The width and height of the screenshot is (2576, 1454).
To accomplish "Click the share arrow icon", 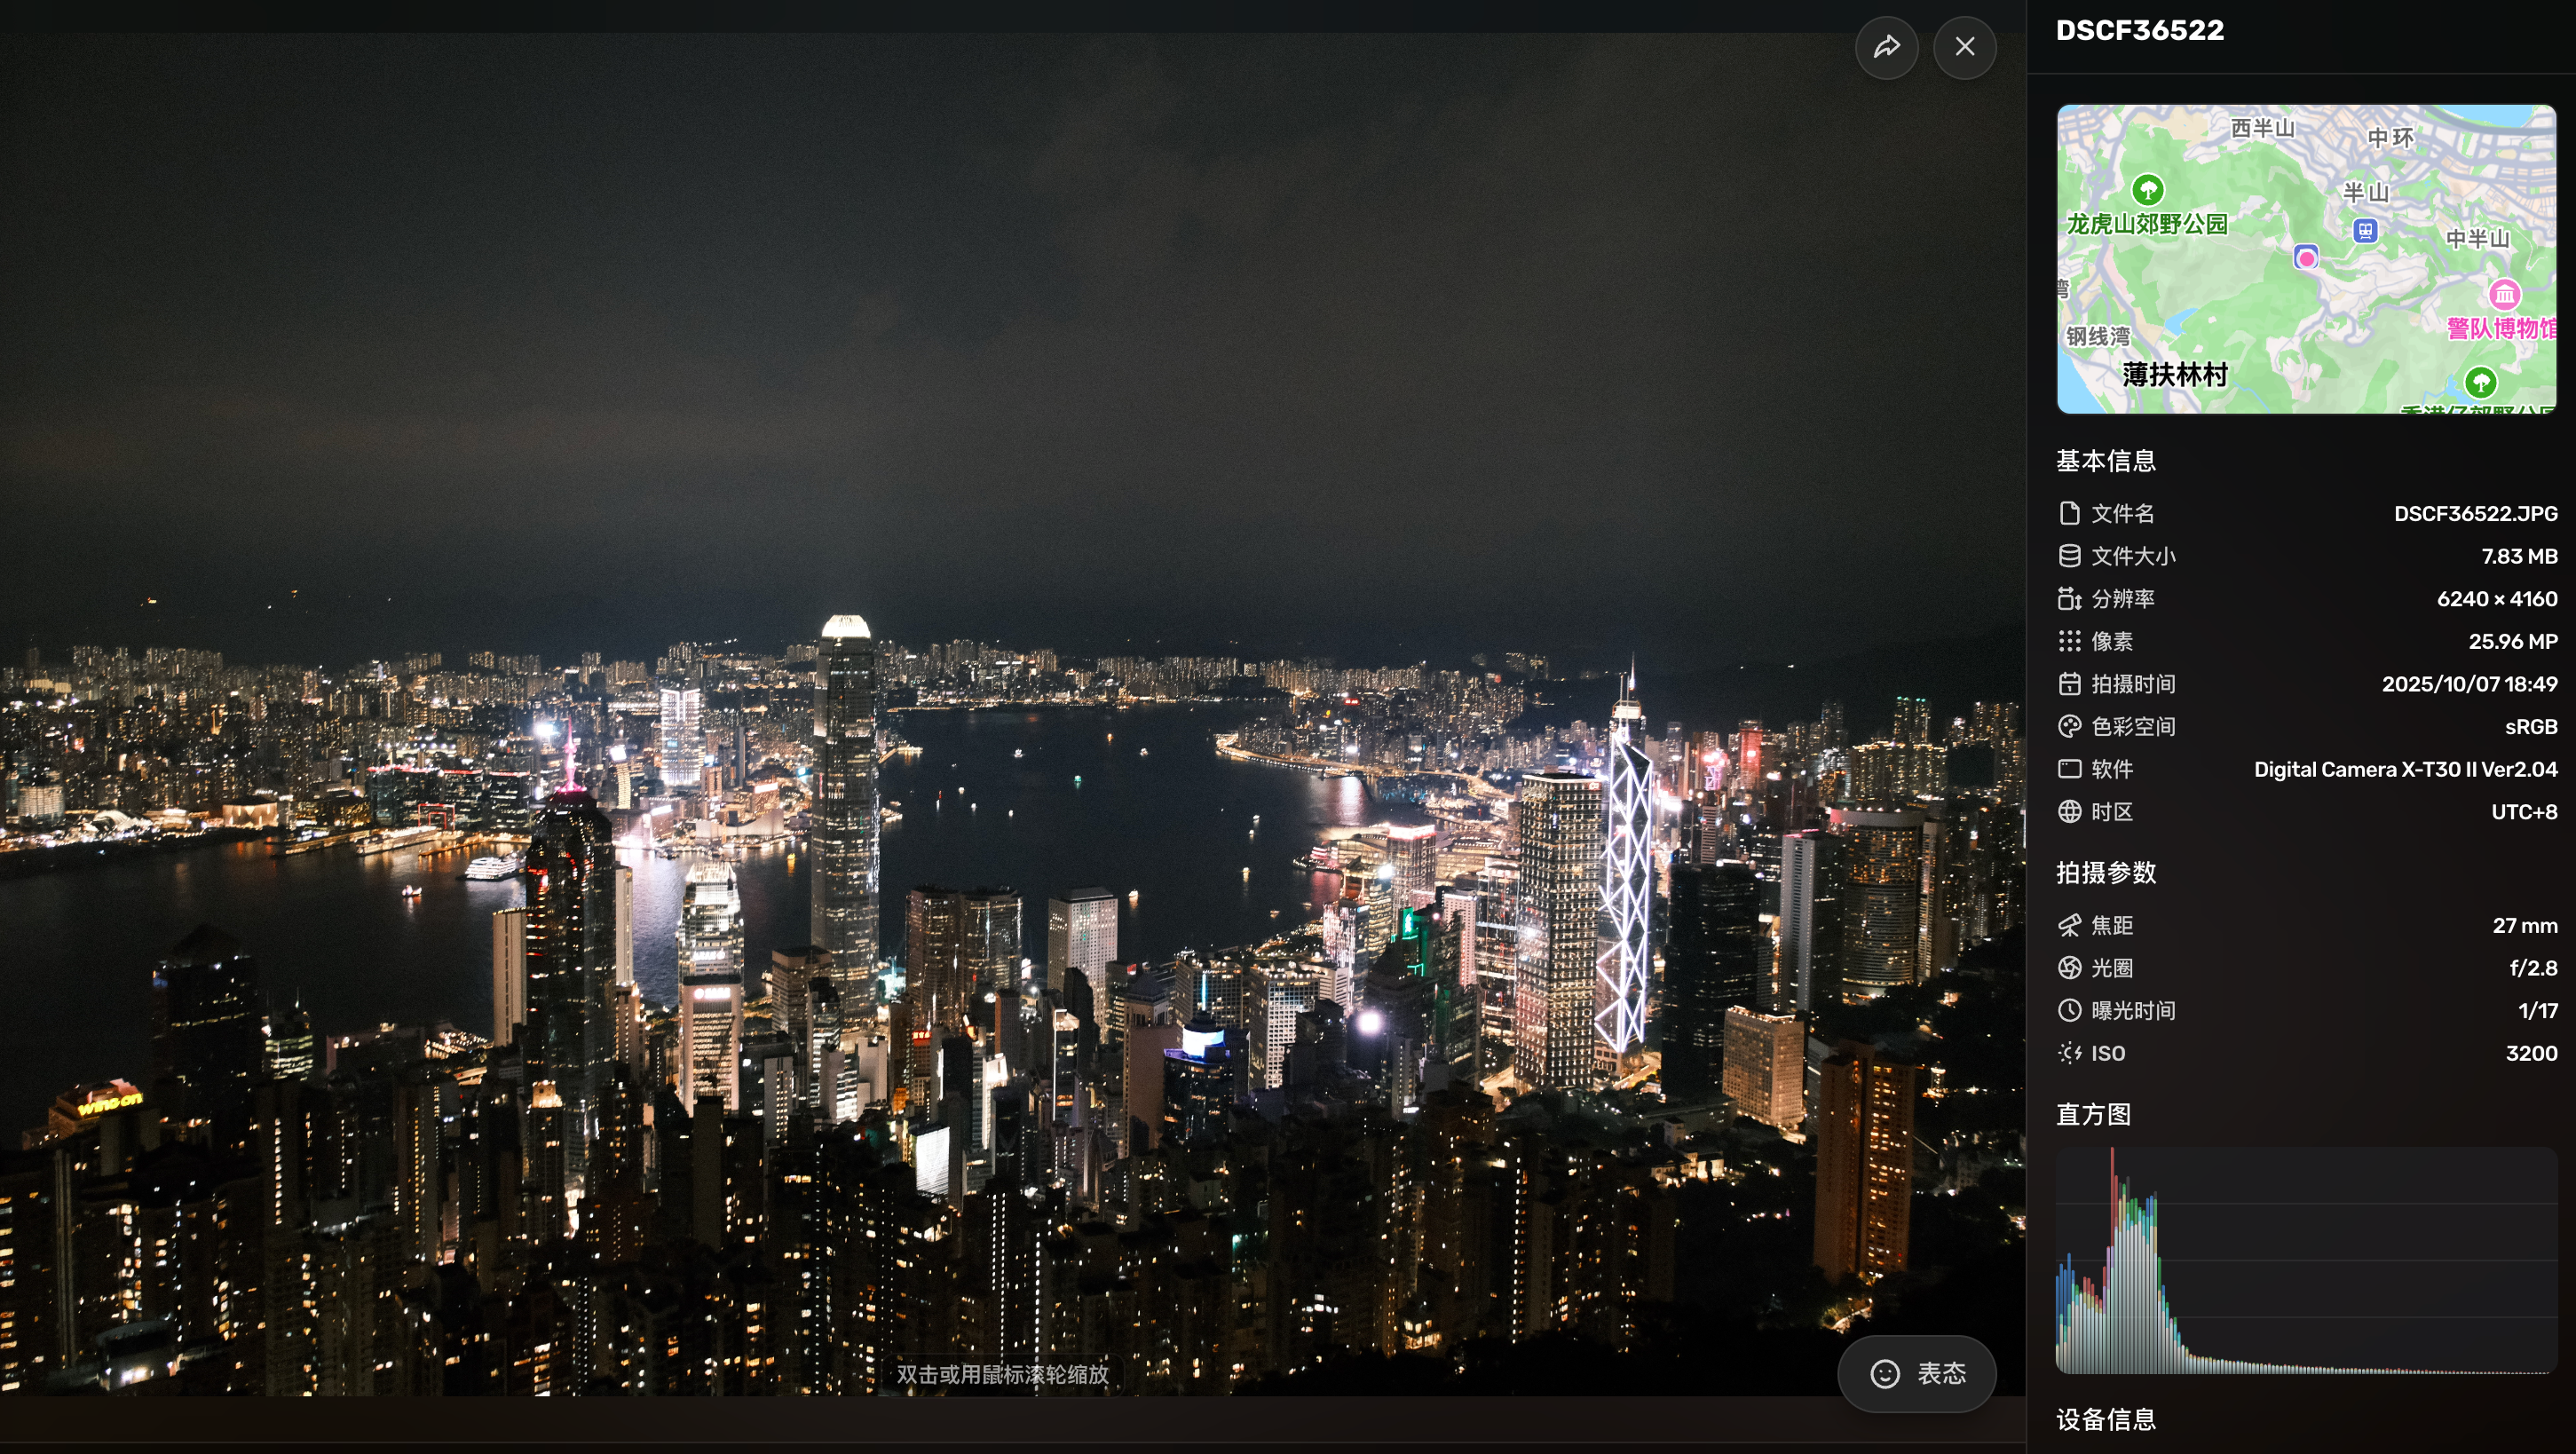I will 1886,47.
